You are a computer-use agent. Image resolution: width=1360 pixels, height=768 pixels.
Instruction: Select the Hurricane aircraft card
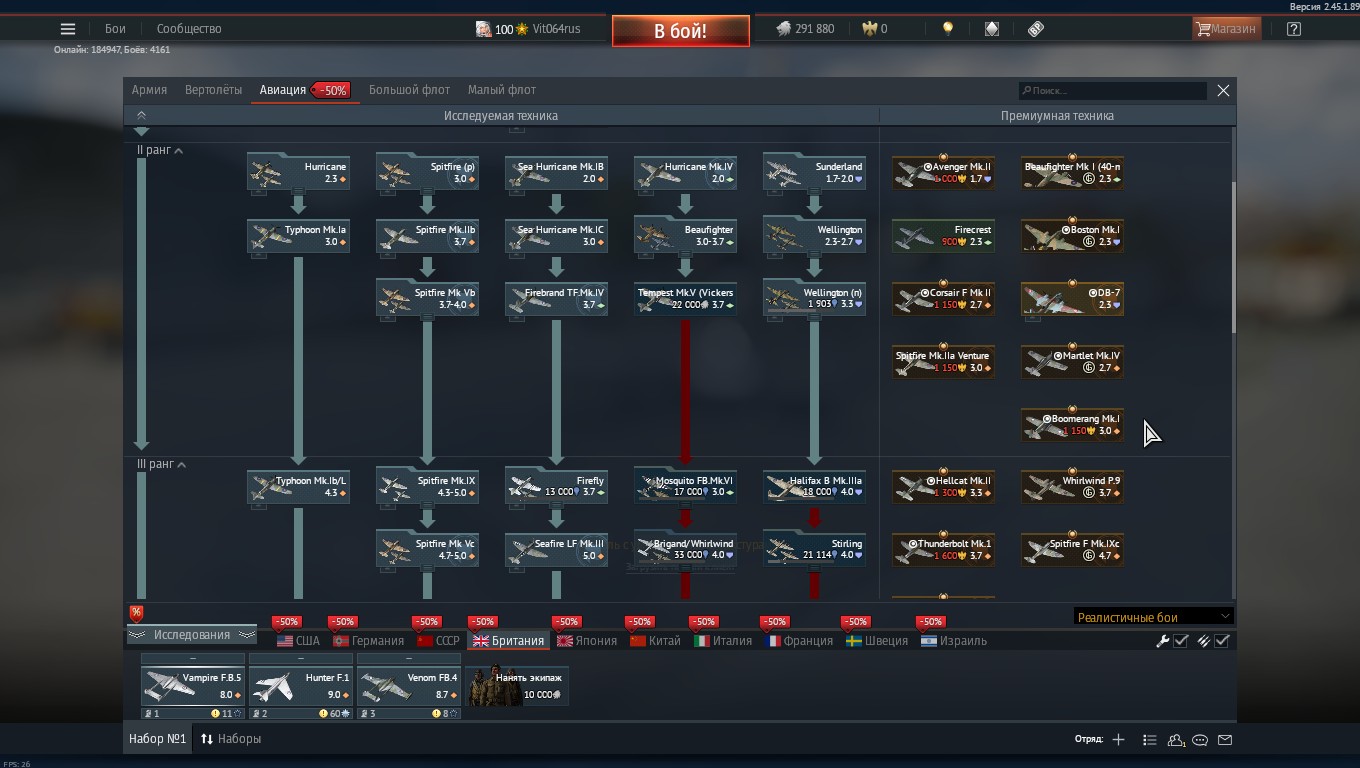click(x=298, y=172)
